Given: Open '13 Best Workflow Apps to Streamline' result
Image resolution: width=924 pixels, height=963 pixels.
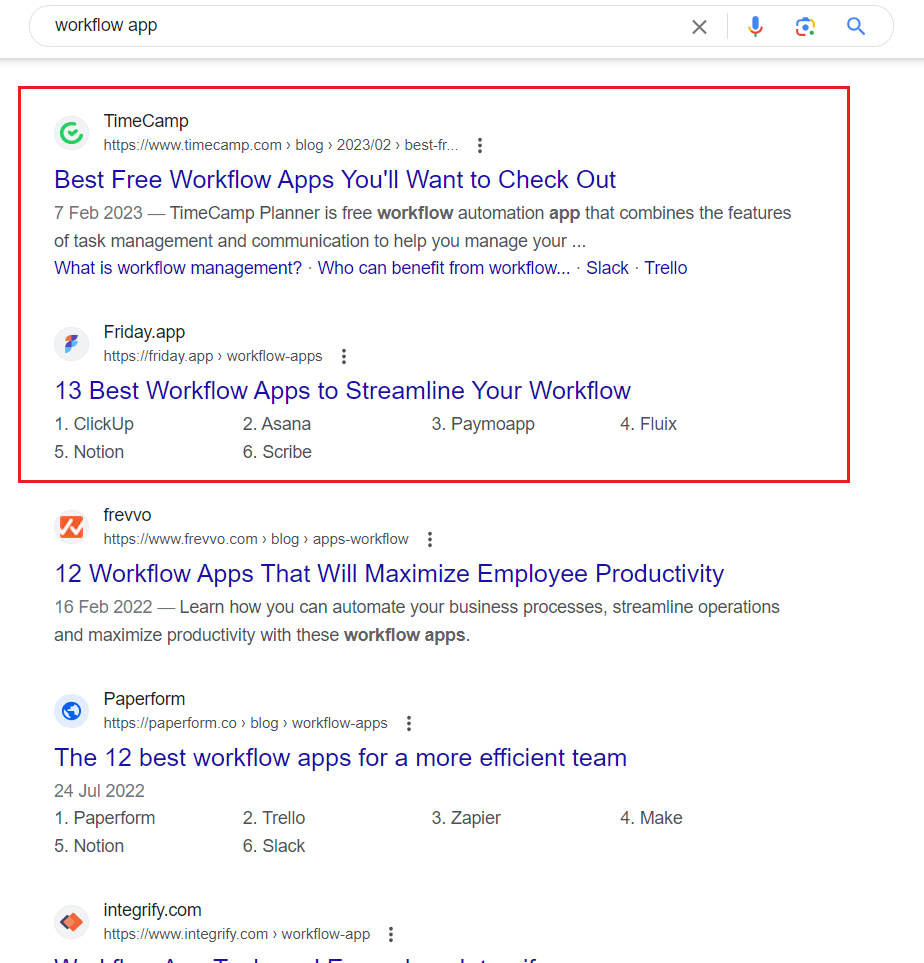Looking at the screenshot, I should point(342,391).
